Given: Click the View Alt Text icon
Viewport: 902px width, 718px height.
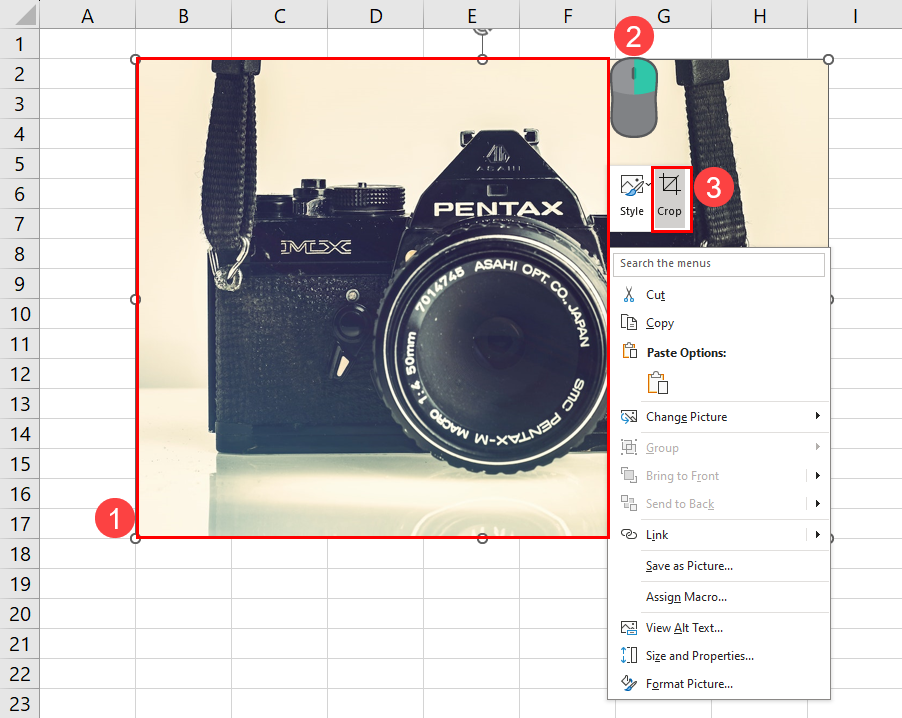Looking at the screenshot, I should [629, 628].
